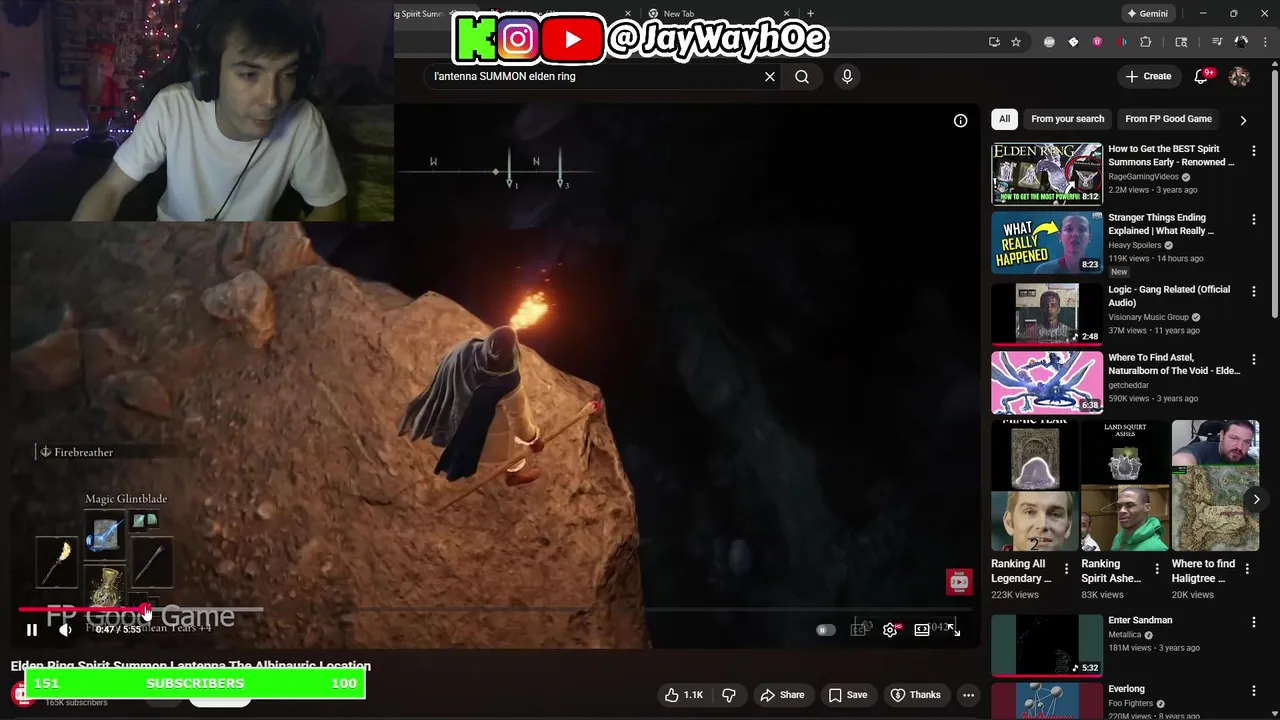The width and height of the screenshot is (1280, 720).
Task: Seek in the video progress bar
Action: tap(495, 608)
